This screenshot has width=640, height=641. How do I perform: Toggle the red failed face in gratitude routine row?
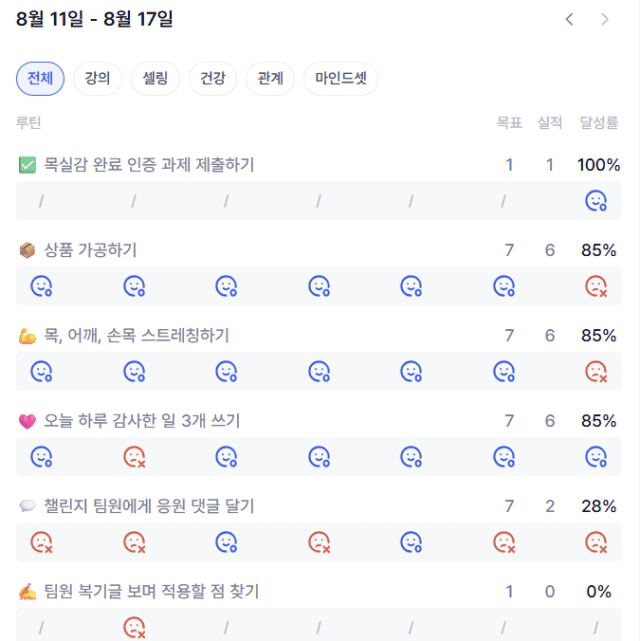134,457
